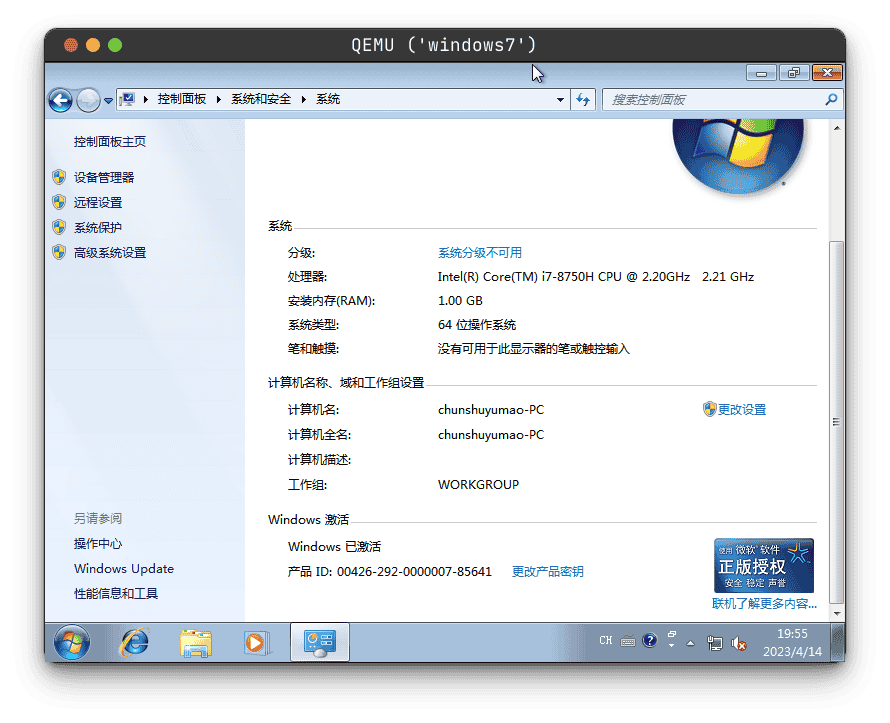
Task: Open 远程设置 from sidebar
Action: [98, 203]
